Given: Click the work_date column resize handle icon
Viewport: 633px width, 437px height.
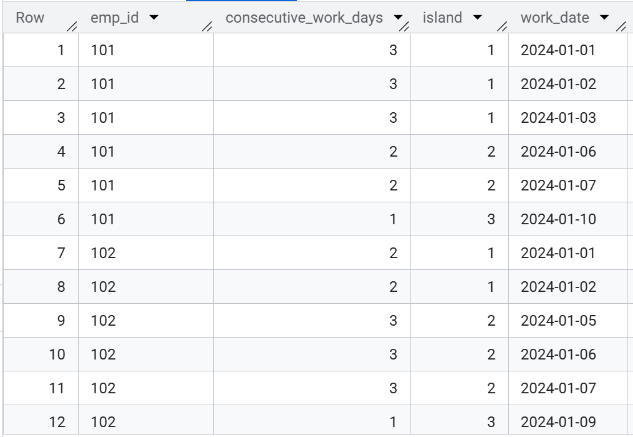Looking at the screenshot, I should 621,27.
